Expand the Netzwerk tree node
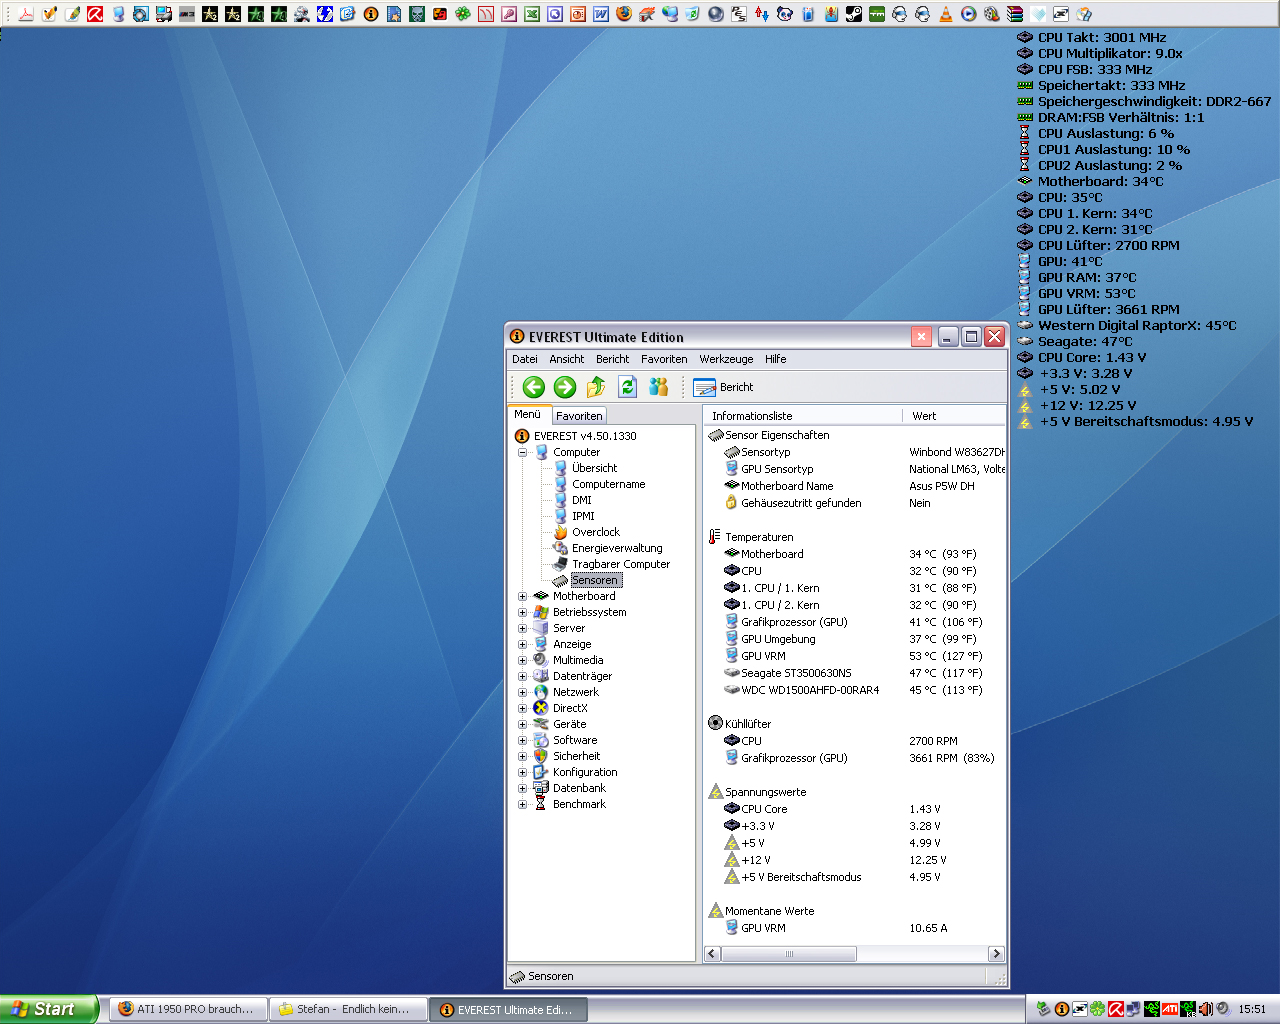Viewport: 1280px width, 1024px height. coord(522,692)
